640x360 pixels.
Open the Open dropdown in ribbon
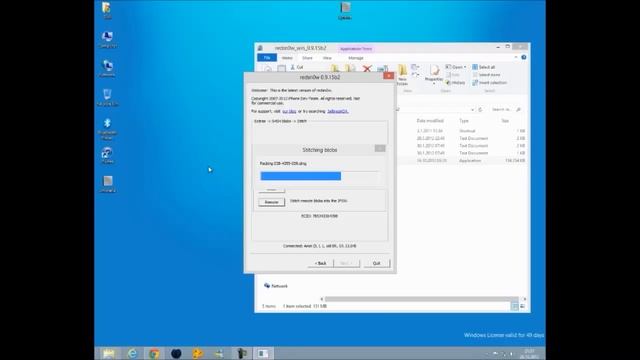pos(456,67)
